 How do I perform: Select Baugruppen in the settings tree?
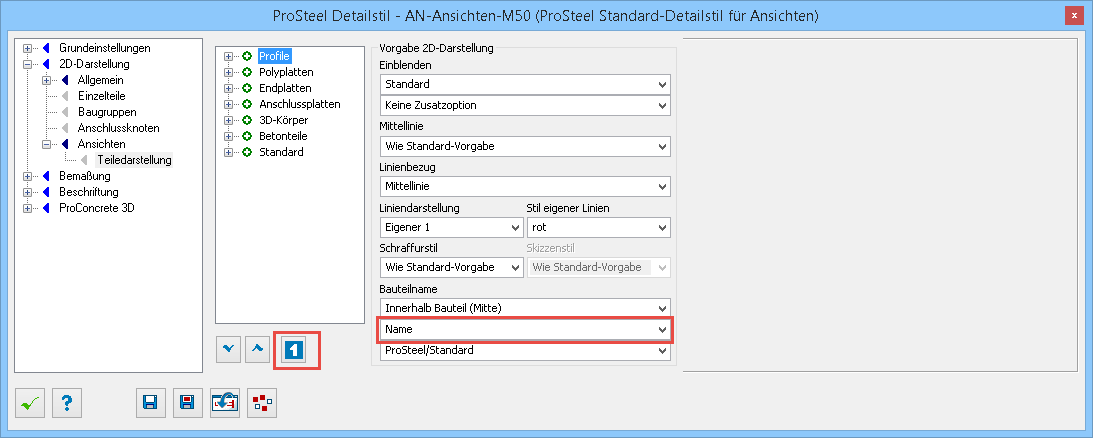point(107,112)
